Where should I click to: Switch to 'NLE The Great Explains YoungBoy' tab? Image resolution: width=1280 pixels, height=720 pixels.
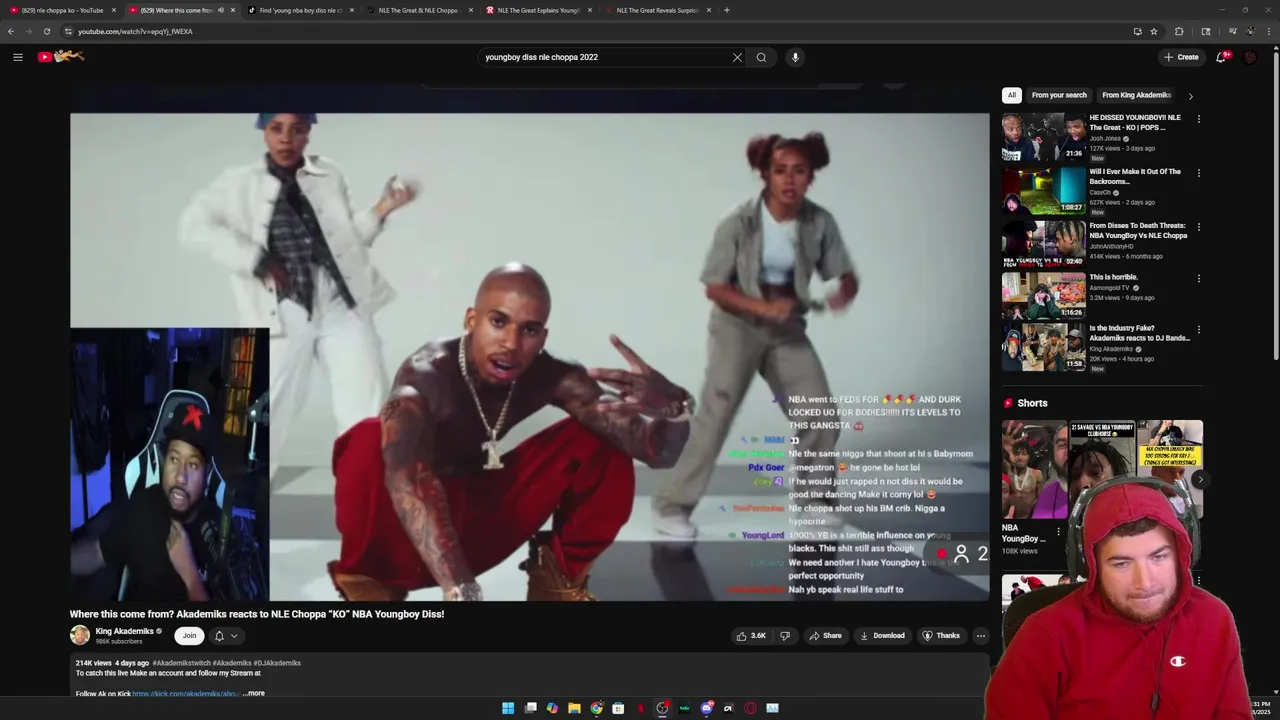[x=538, y=10]
